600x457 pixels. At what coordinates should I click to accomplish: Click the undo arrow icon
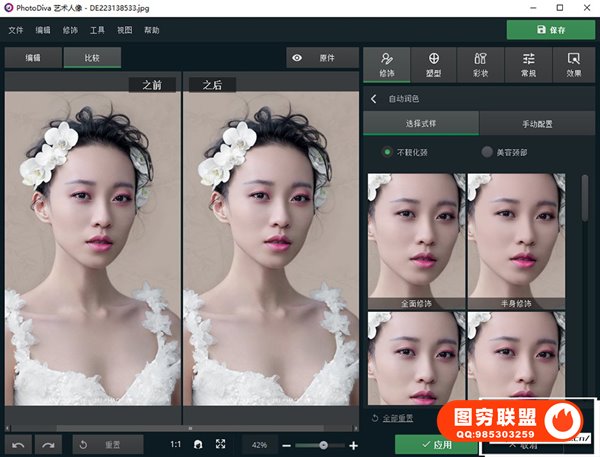pos(18,444)
